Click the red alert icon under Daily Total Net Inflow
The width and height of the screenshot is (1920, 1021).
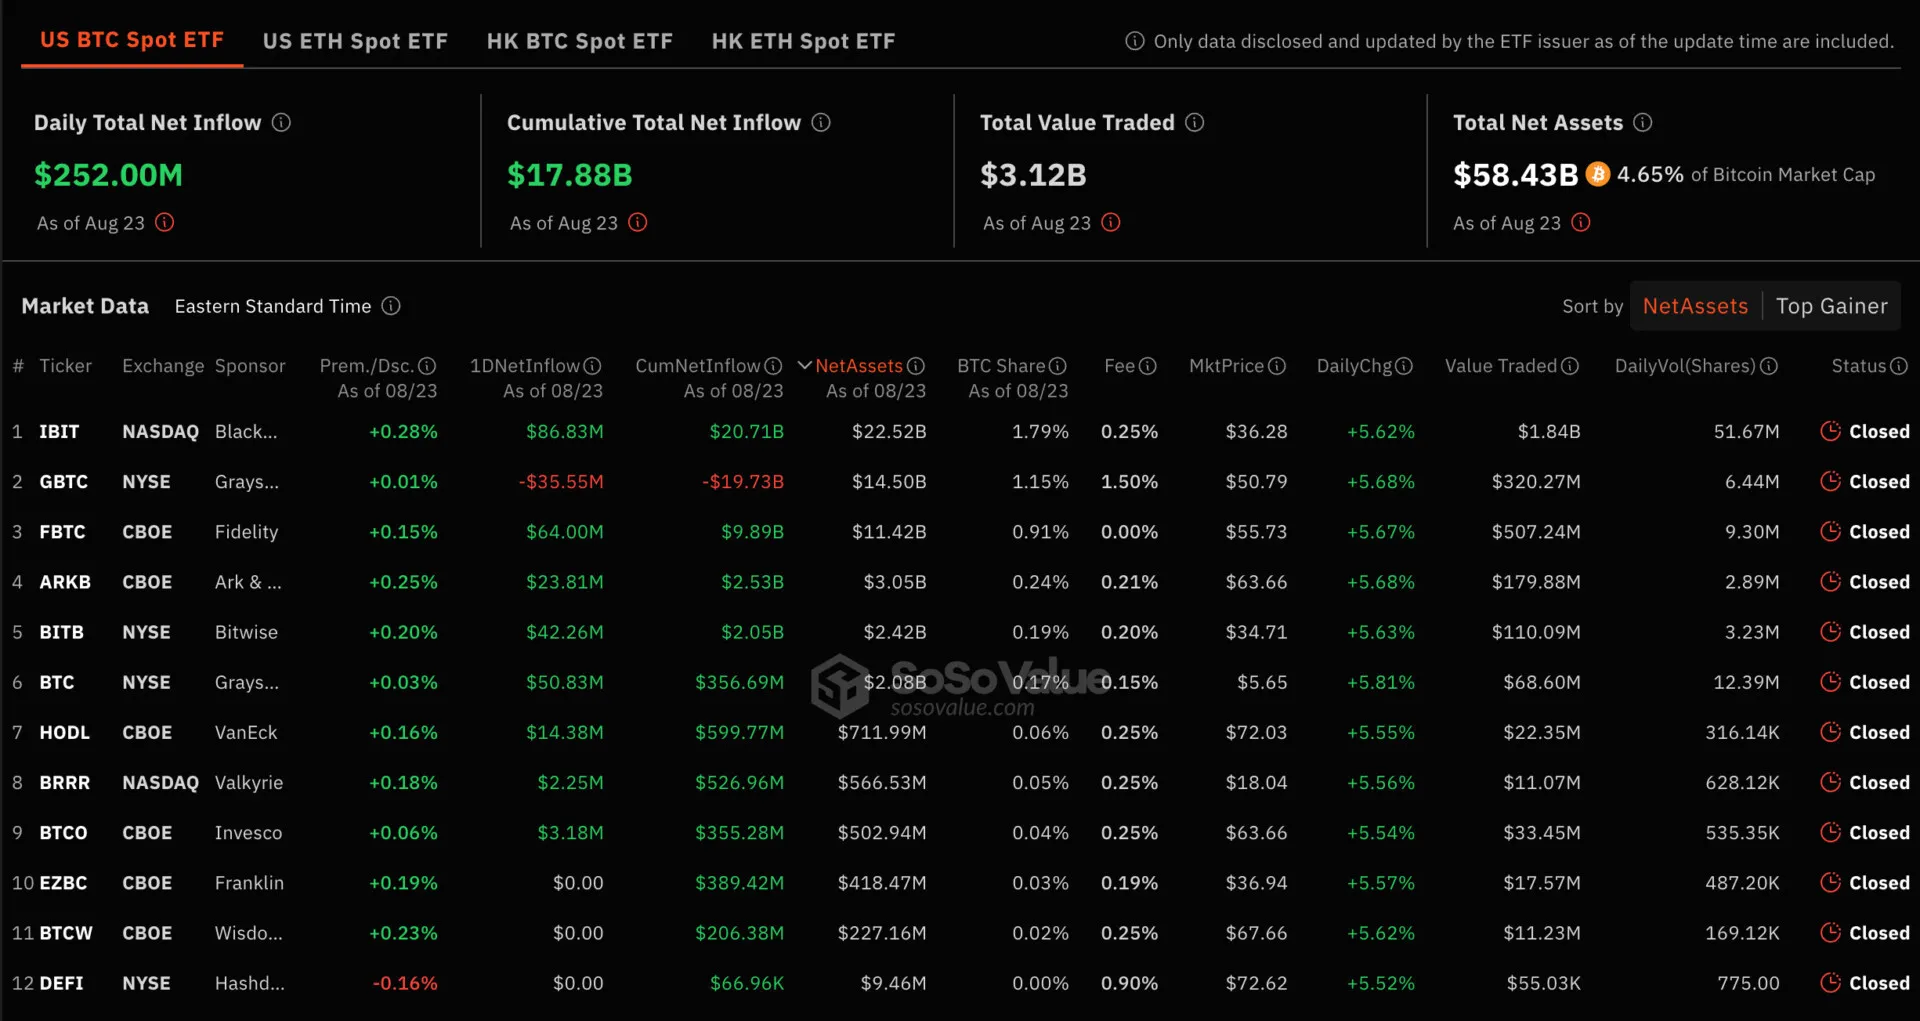(165, 222)
